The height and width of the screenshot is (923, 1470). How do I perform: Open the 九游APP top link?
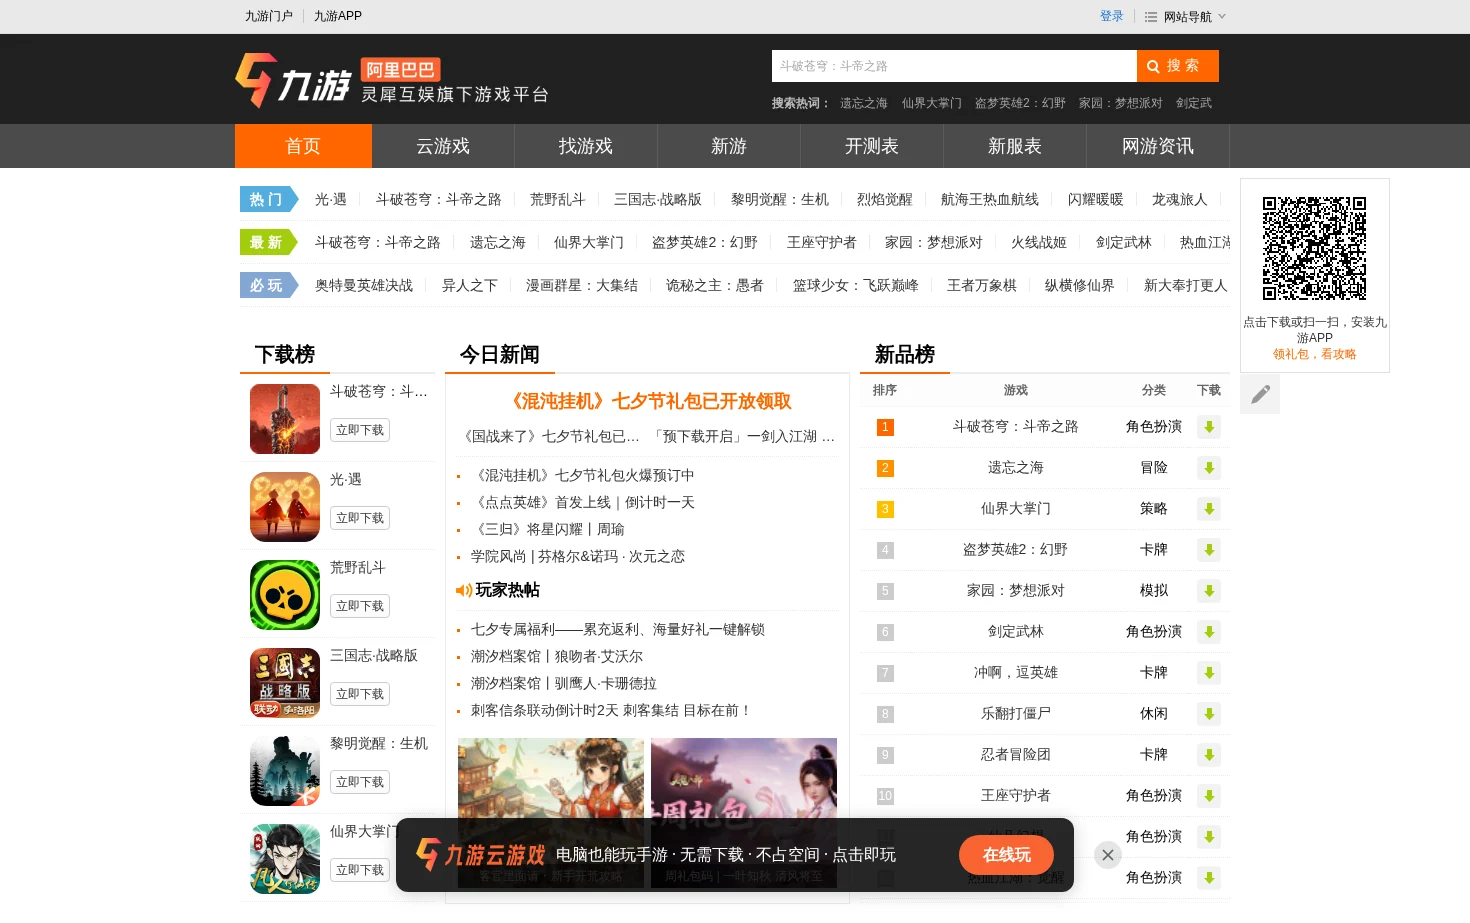338,16
